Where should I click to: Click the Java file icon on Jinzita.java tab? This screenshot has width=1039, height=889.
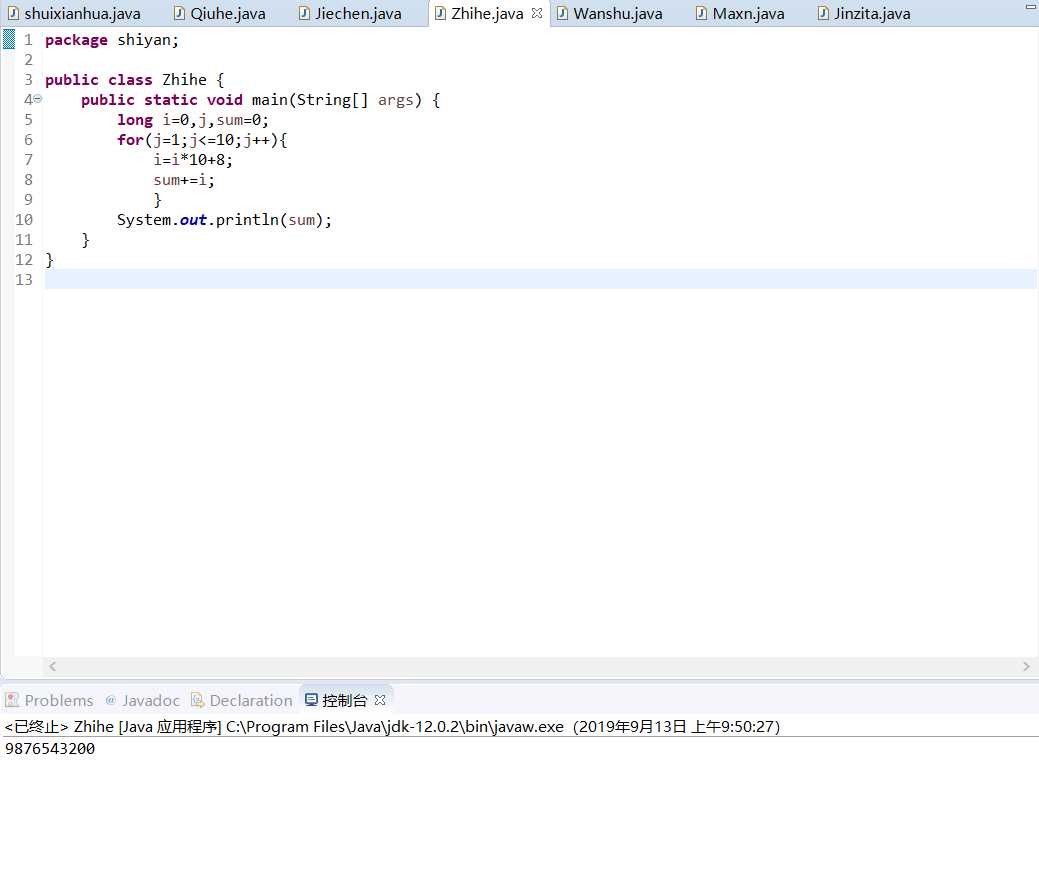point(823,13)
